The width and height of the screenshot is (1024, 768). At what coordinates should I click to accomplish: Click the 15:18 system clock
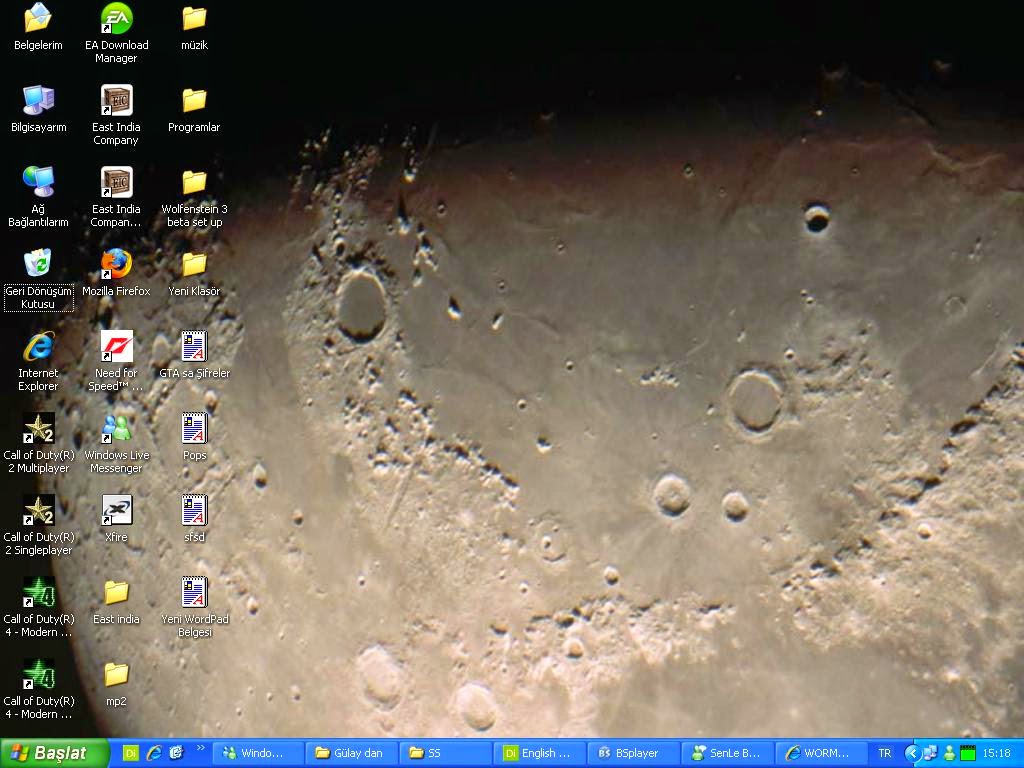coord(997,753)
